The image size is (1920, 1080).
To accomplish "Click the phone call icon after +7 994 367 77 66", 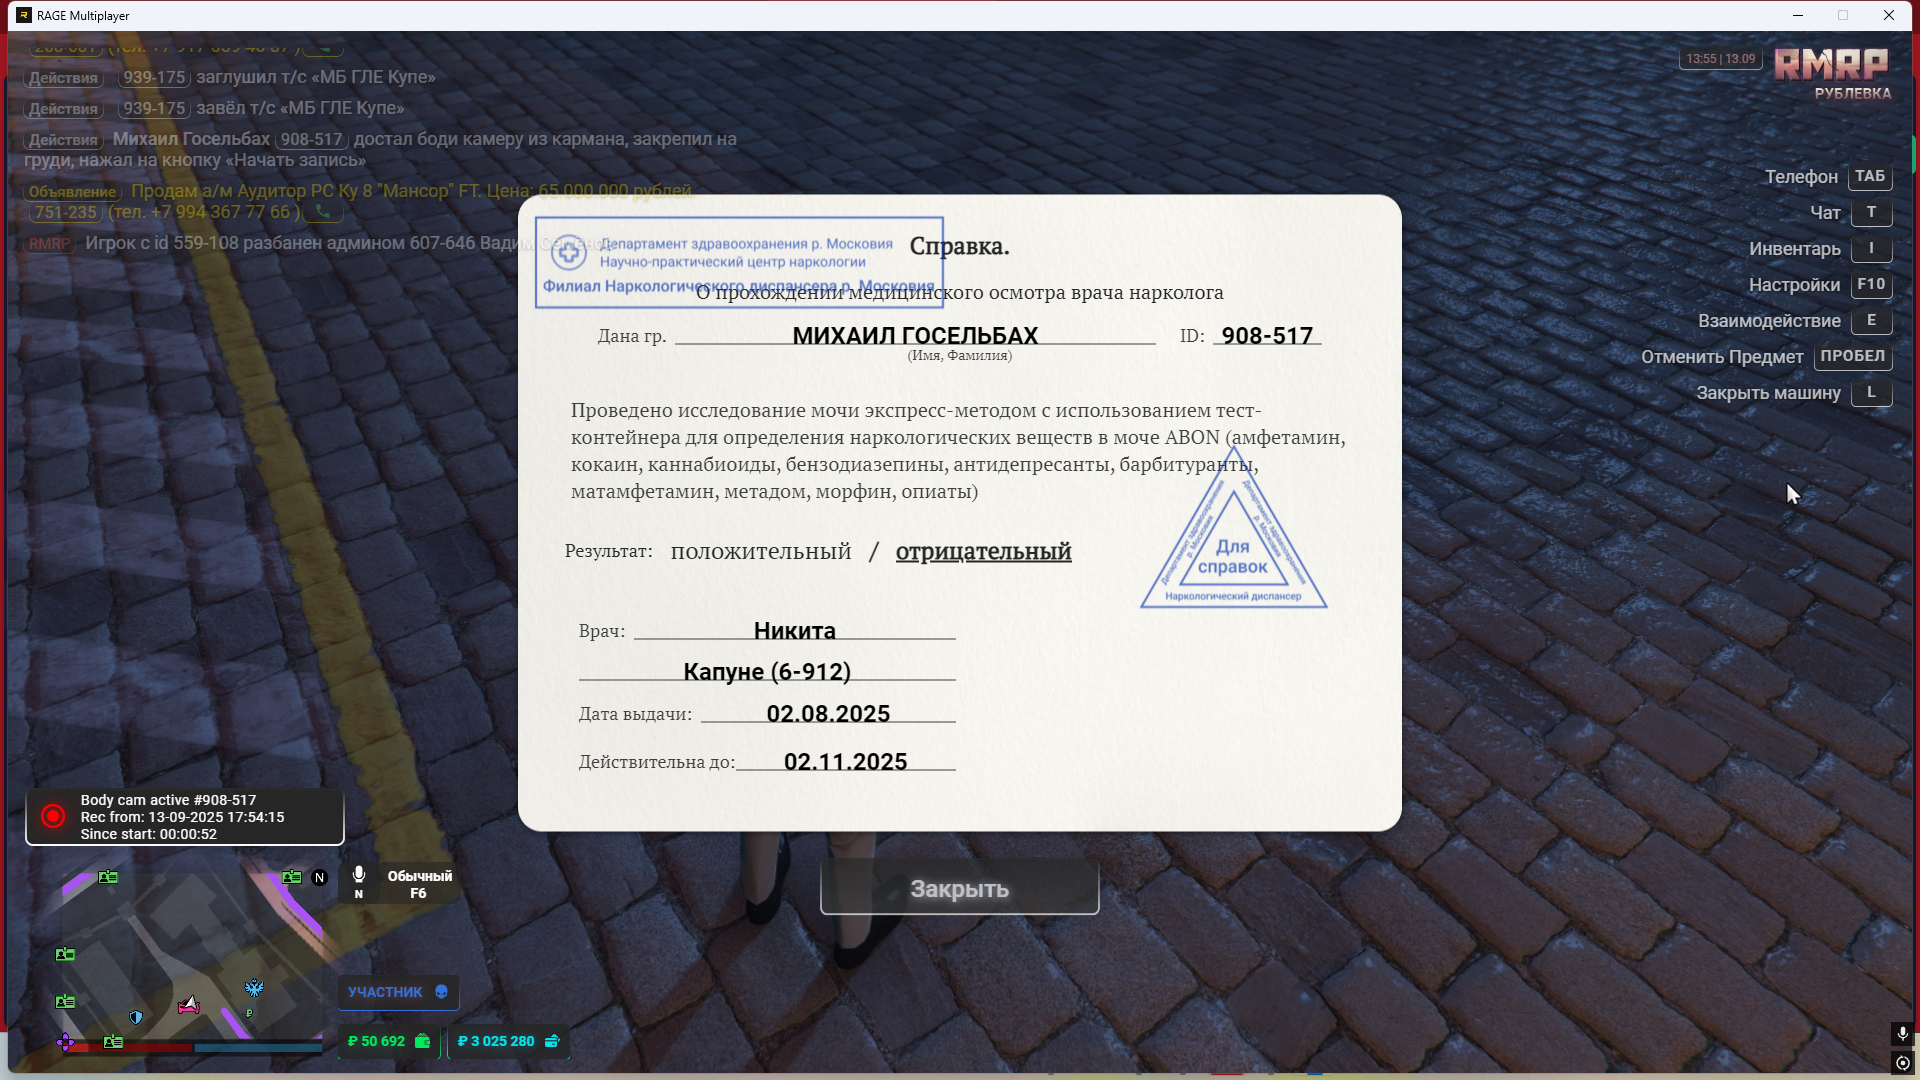I will click(x=322, y=212).
